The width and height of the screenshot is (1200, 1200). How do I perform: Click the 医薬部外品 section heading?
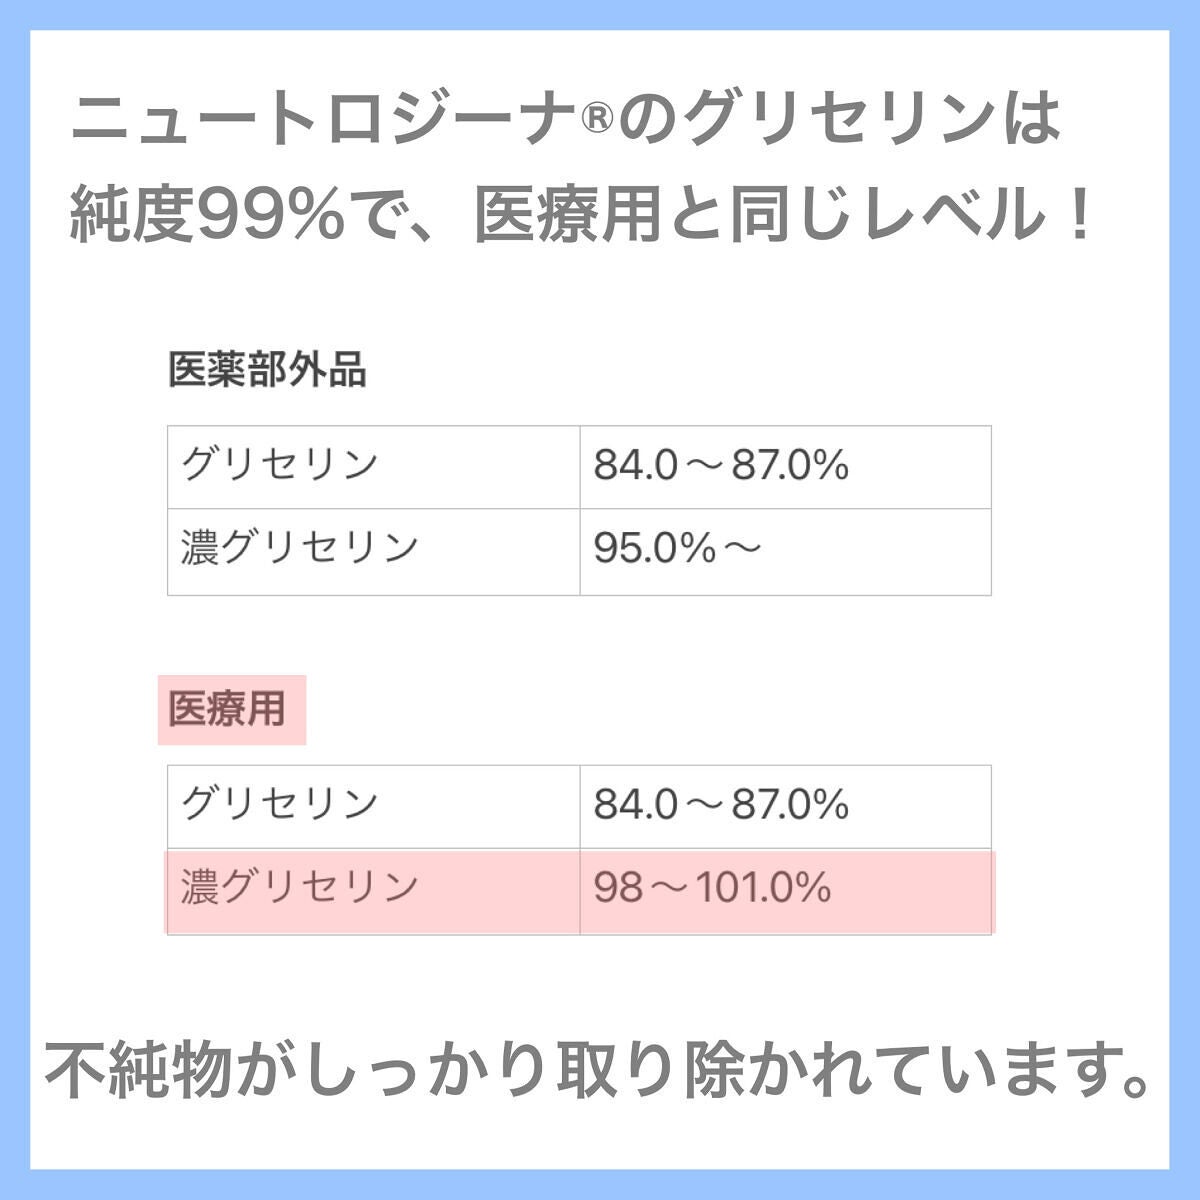pos(267,370)
